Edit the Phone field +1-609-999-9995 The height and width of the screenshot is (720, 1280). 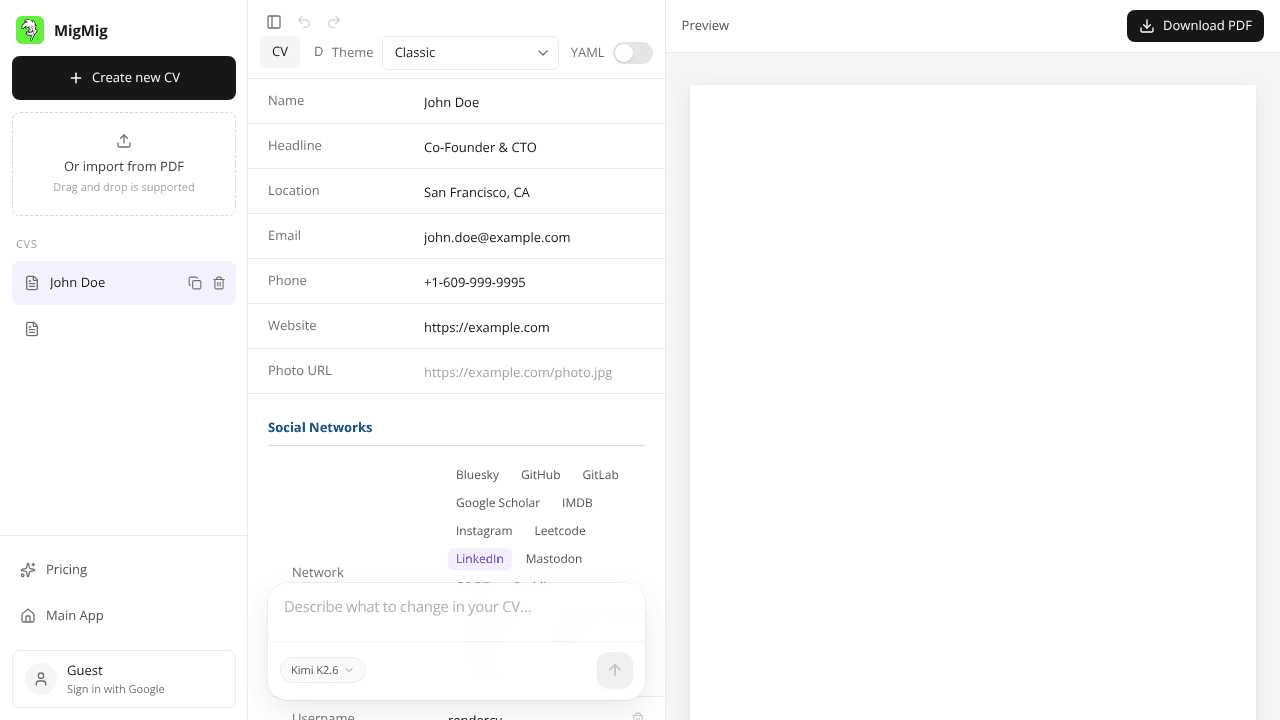pos(534,282)
